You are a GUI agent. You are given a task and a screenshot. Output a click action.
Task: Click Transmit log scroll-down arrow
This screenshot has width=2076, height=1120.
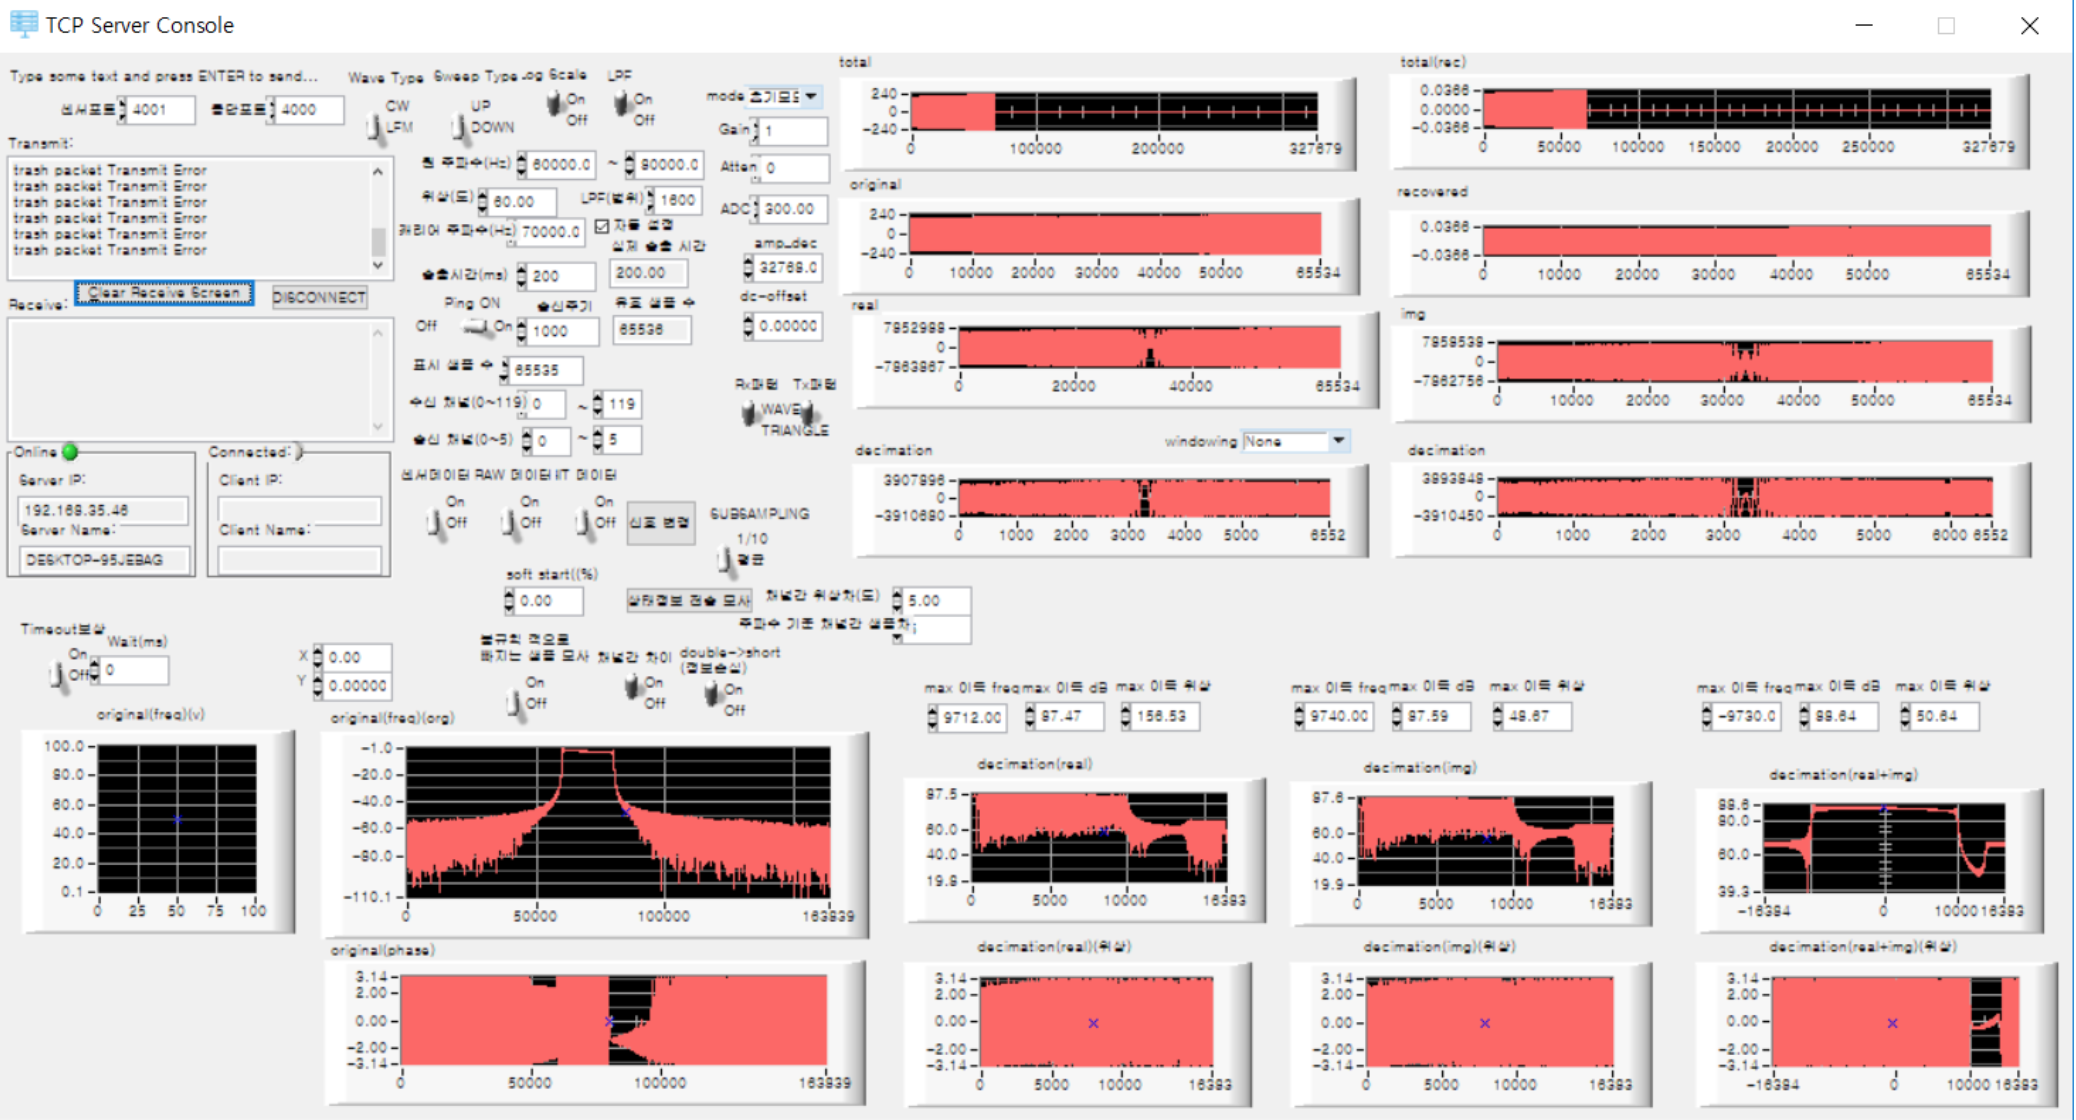pyautogui.click(x=377, y=265)
